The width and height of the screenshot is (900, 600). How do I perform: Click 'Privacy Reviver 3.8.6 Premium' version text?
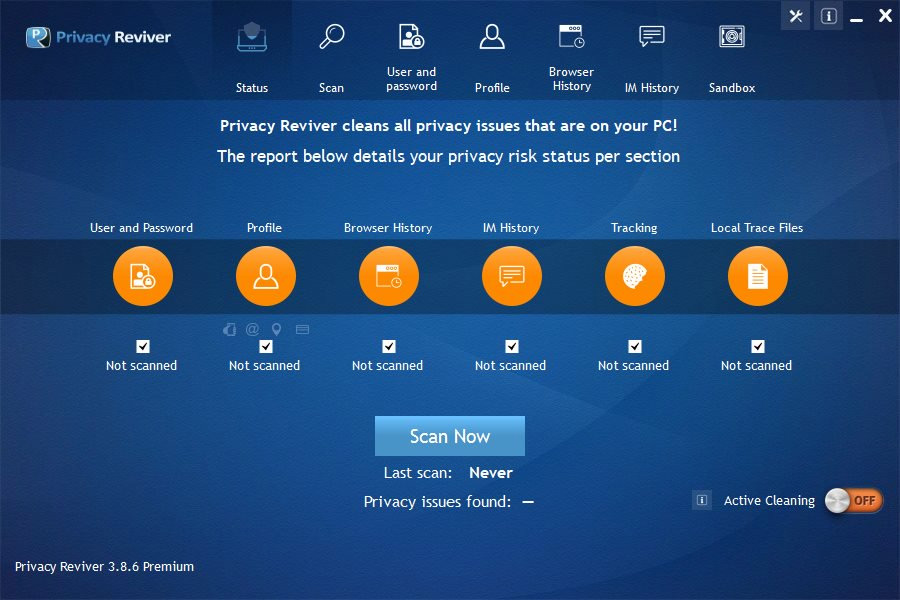pyautogui.click(x=104, y=567)
